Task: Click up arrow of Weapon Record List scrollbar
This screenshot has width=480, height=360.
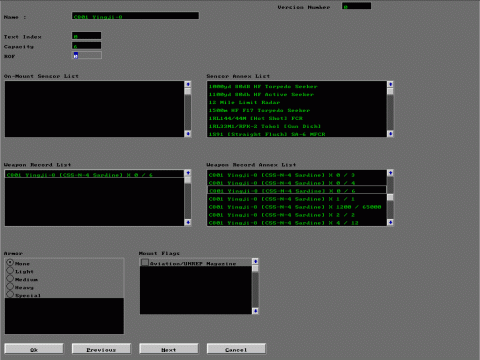Action: pyautogui.click(x=188, y=173)
